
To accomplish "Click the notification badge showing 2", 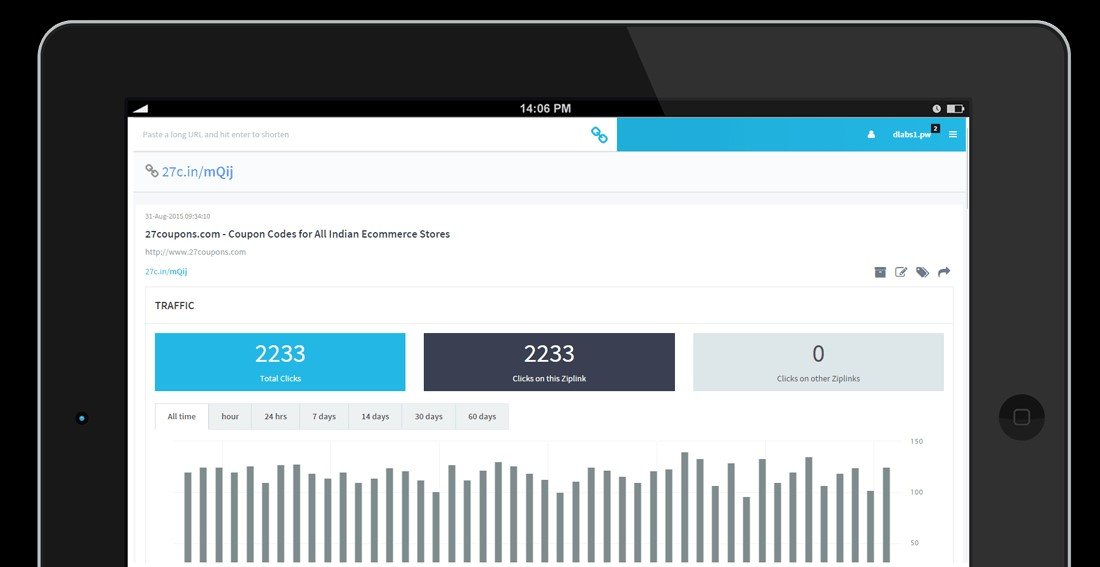I will (x=935, y=128).
